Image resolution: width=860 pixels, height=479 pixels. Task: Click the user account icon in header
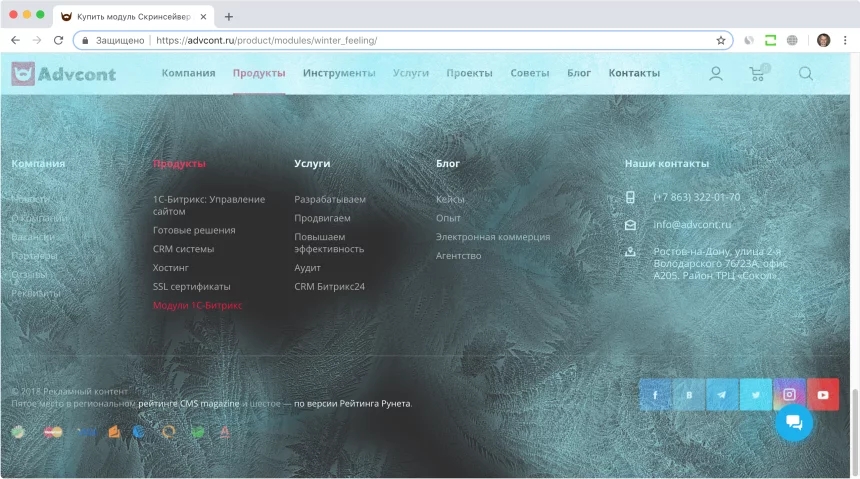[x=716, y=73]
